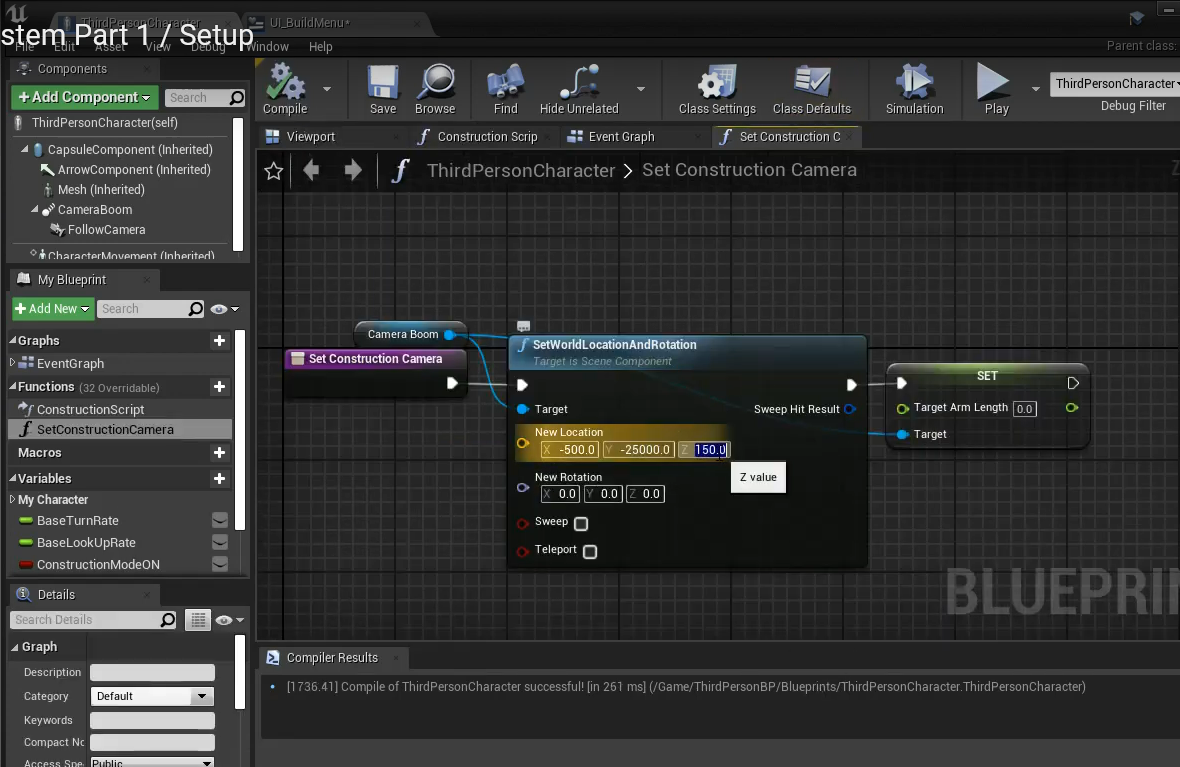The width and height of the screenshot is (1180, 767).
Task: Open the Category Default dropdown
Action: point(152,696)
